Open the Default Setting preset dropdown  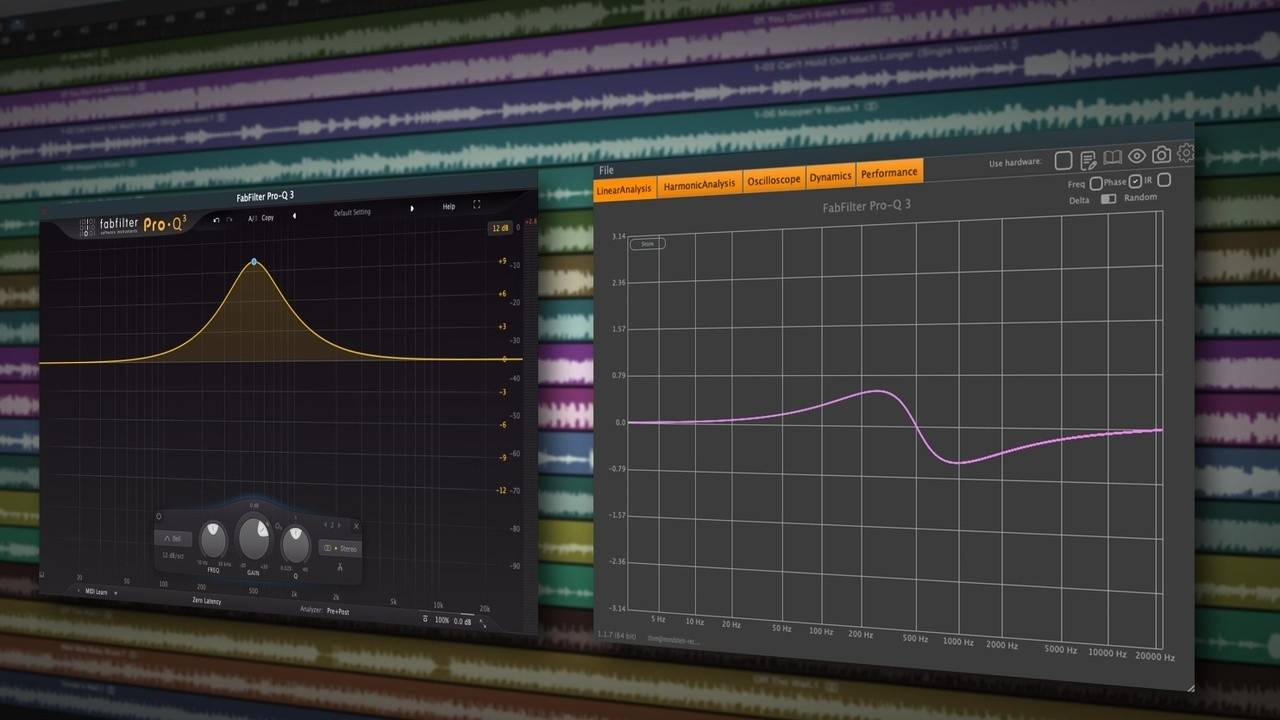pyautogui.click(x=351, y=212)
